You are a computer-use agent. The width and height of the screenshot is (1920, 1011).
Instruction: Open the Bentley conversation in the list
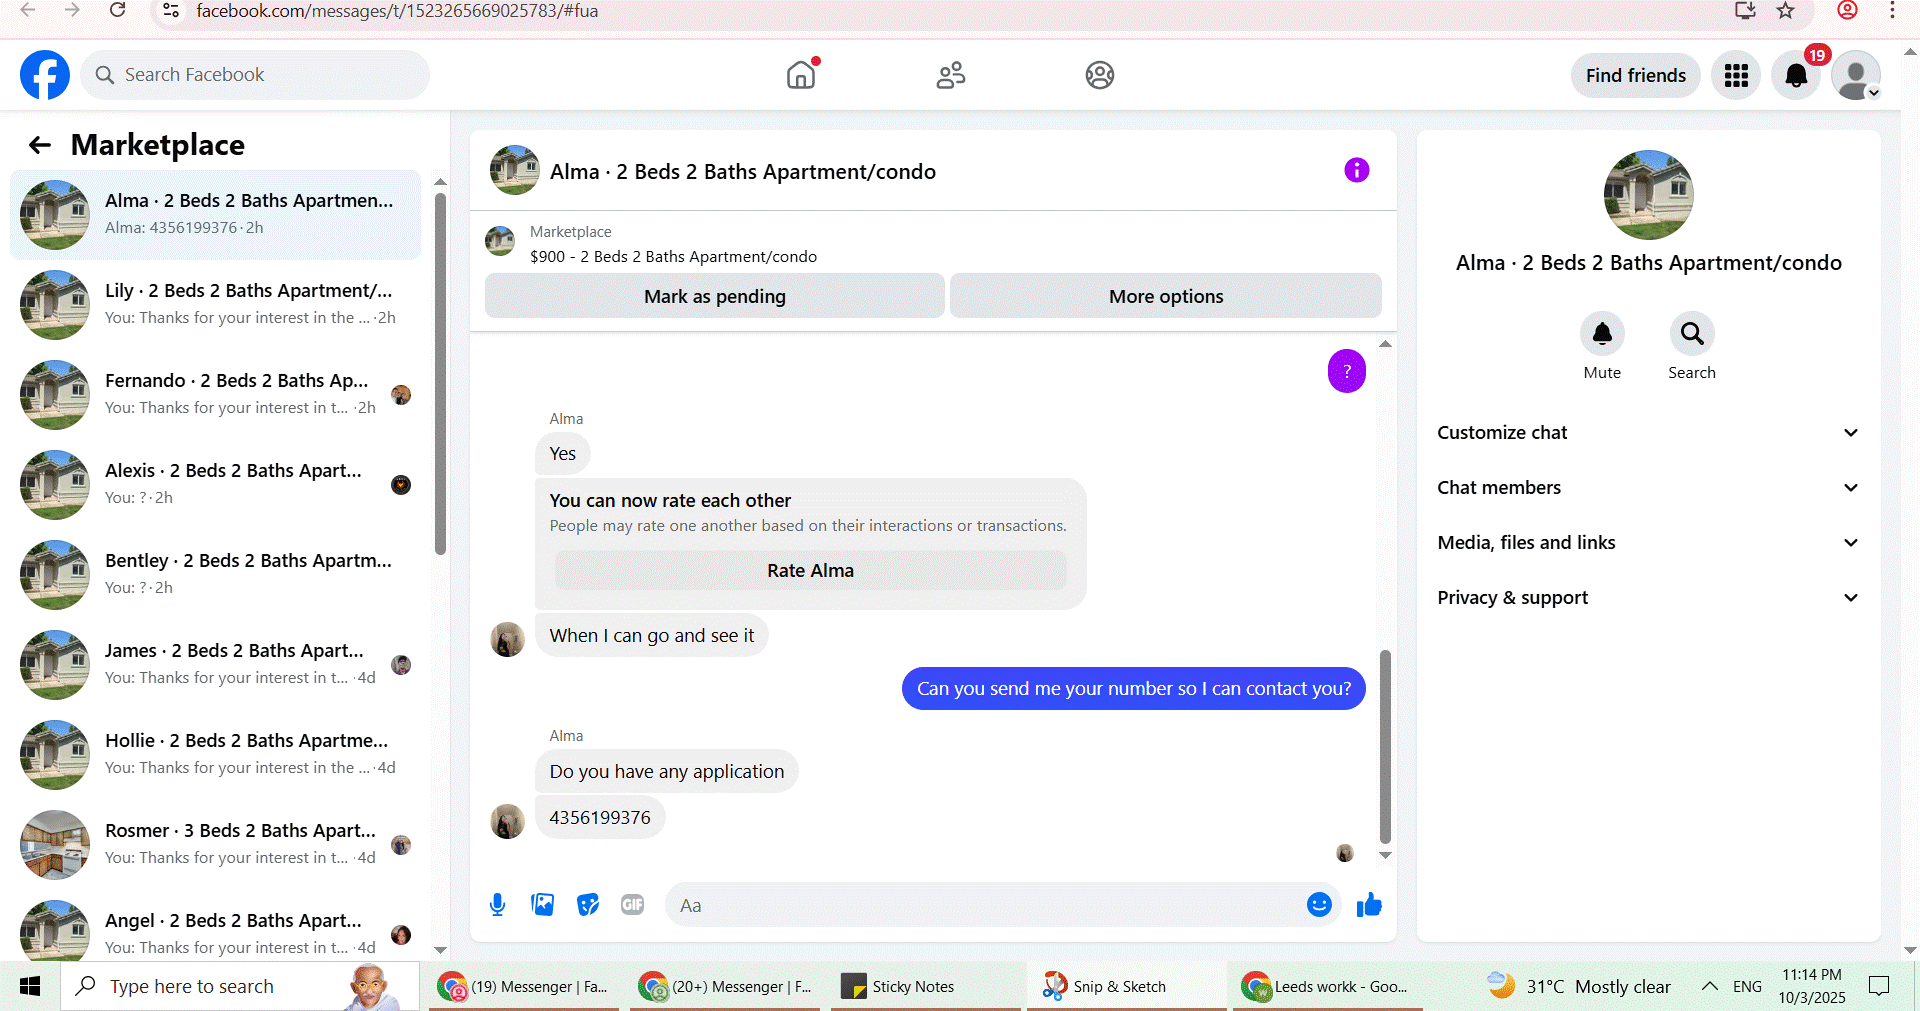coord(216,575)
